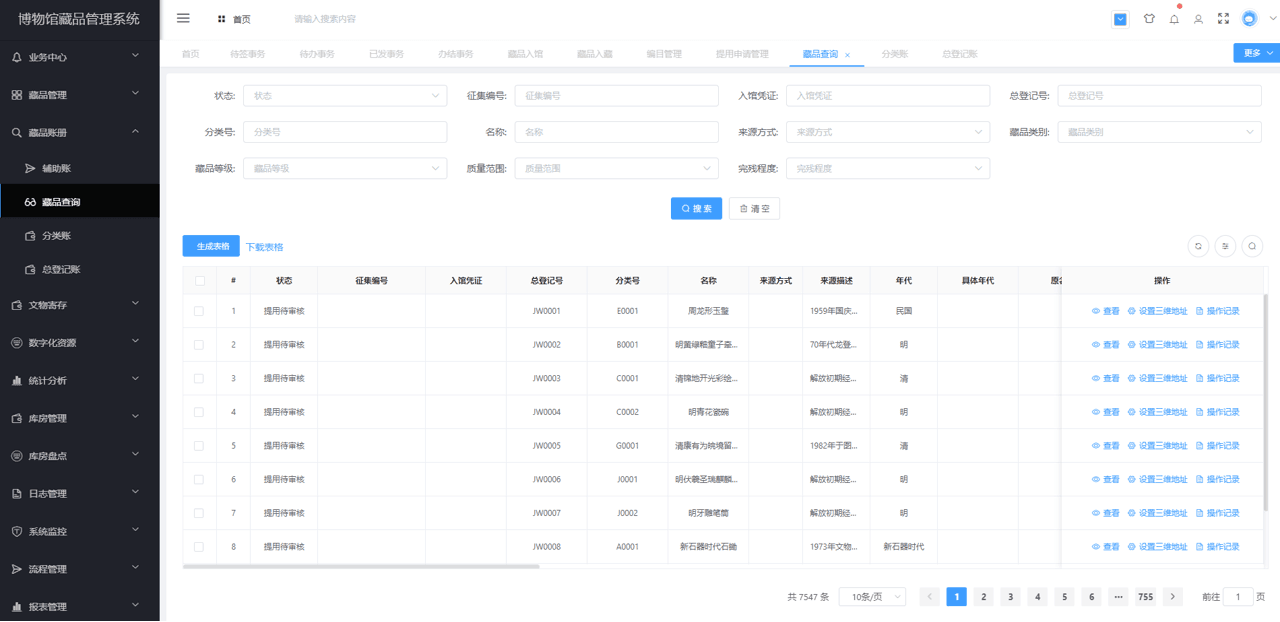
Task: Click the 库房管理 icon in sidebar
Action: coord(17,418)
